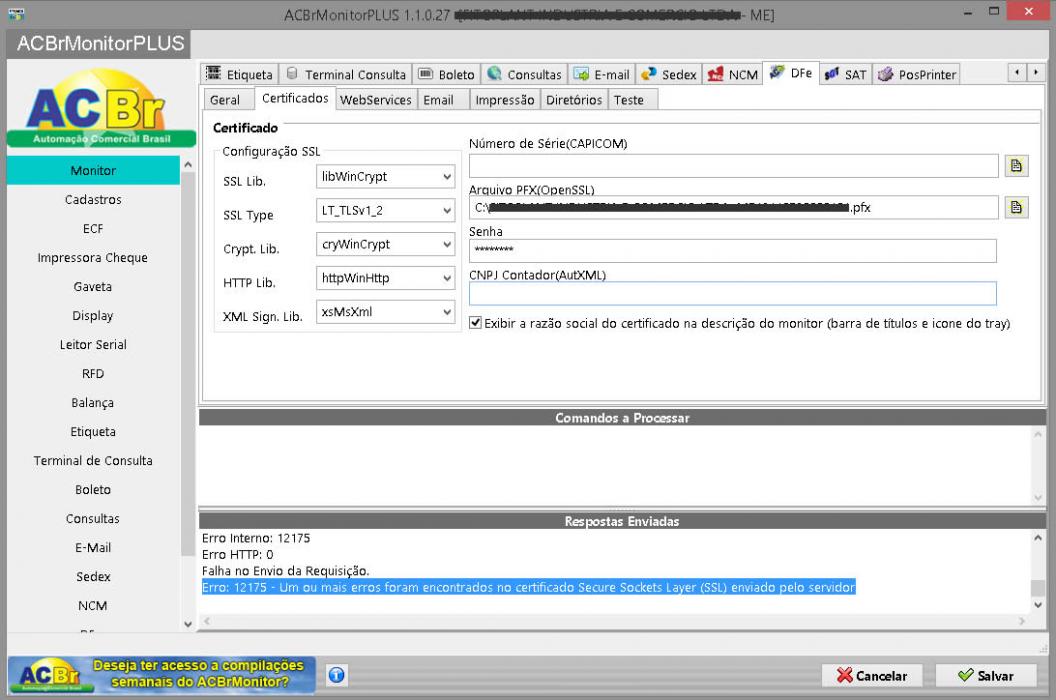The height and width of the screenshot is (700, 1056).
Task: Open the SAT tab with its icon
Action: pyautogui.click(x=846, y=74)
